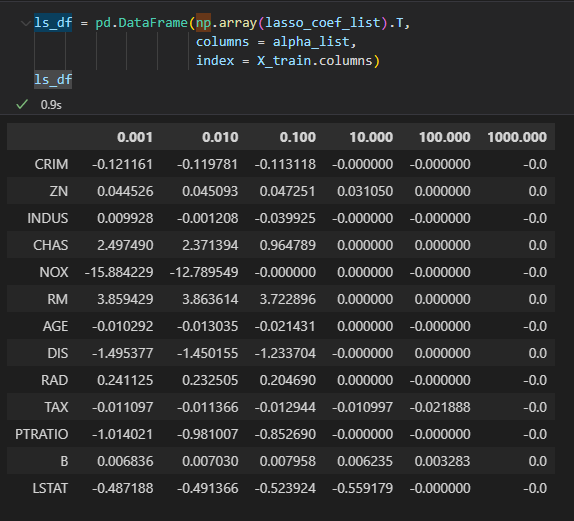Click the cell value 0.006235
574x521 pixels.
(x=365, y=461)
